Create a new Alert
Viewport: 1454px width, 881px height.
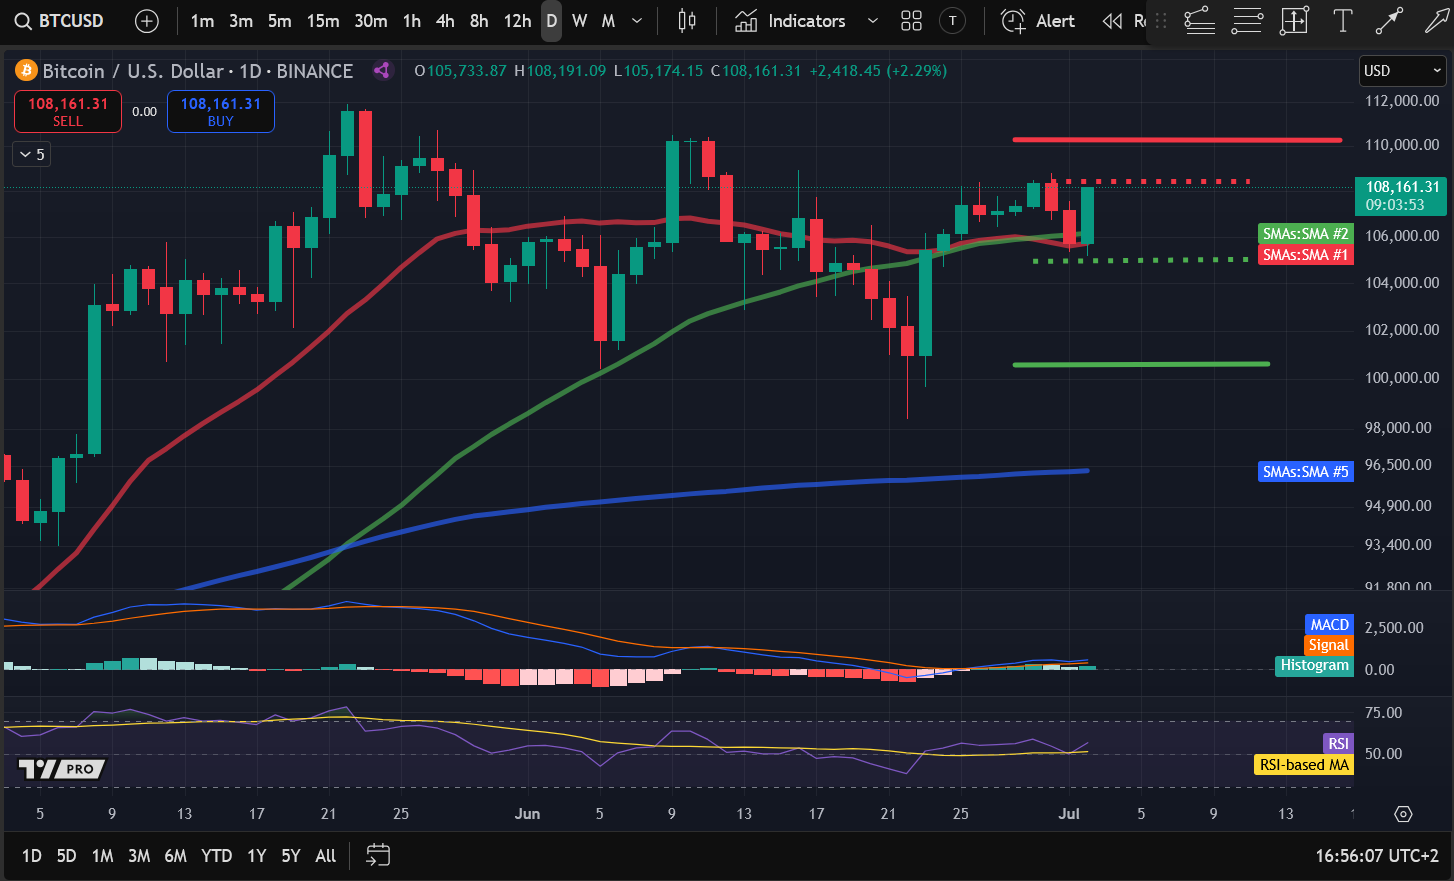1039,21
